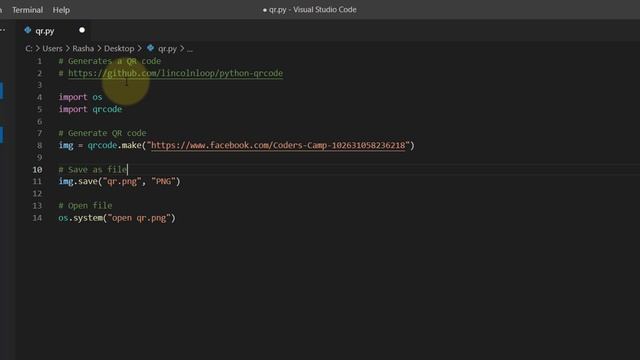Click the 'C:' breadcrumb segment
Image resolution: width=640 pixels, height=360 pixels.
pyautogui.click(x=29, y=49)
